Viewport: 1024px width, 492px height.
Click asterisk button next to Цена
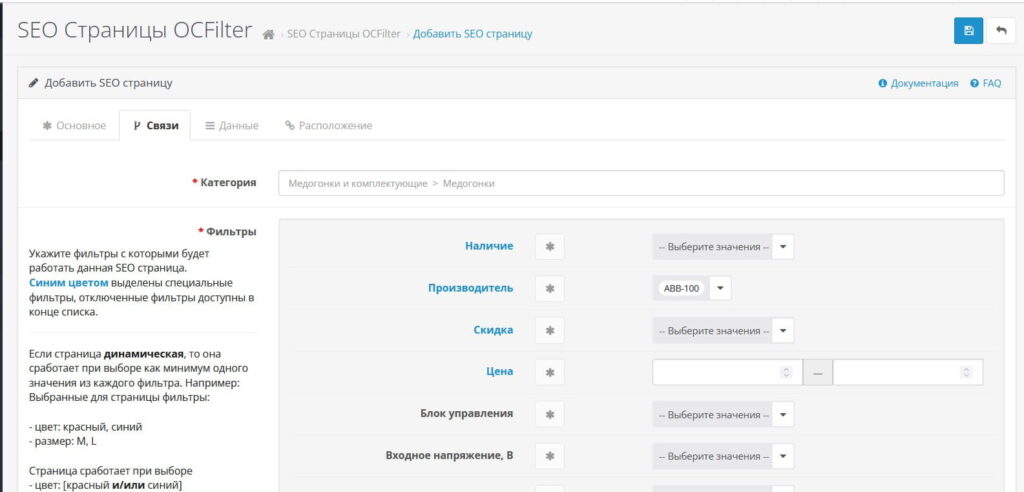[x=549, y=372]
